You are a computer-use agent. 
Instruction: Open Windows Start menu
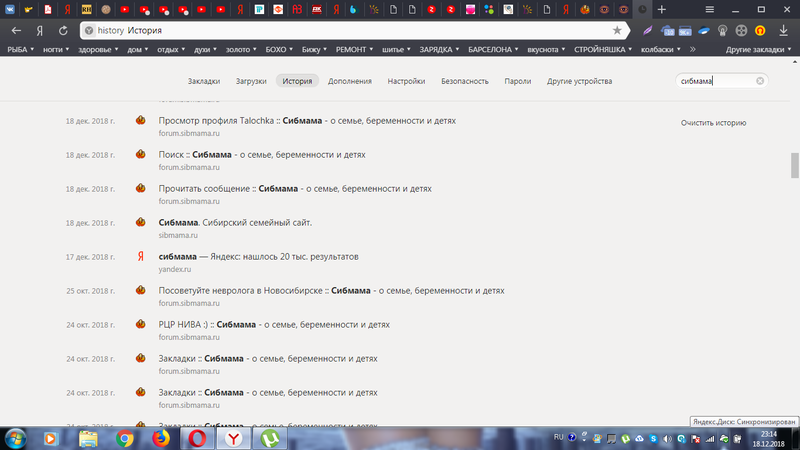point(15,438)
